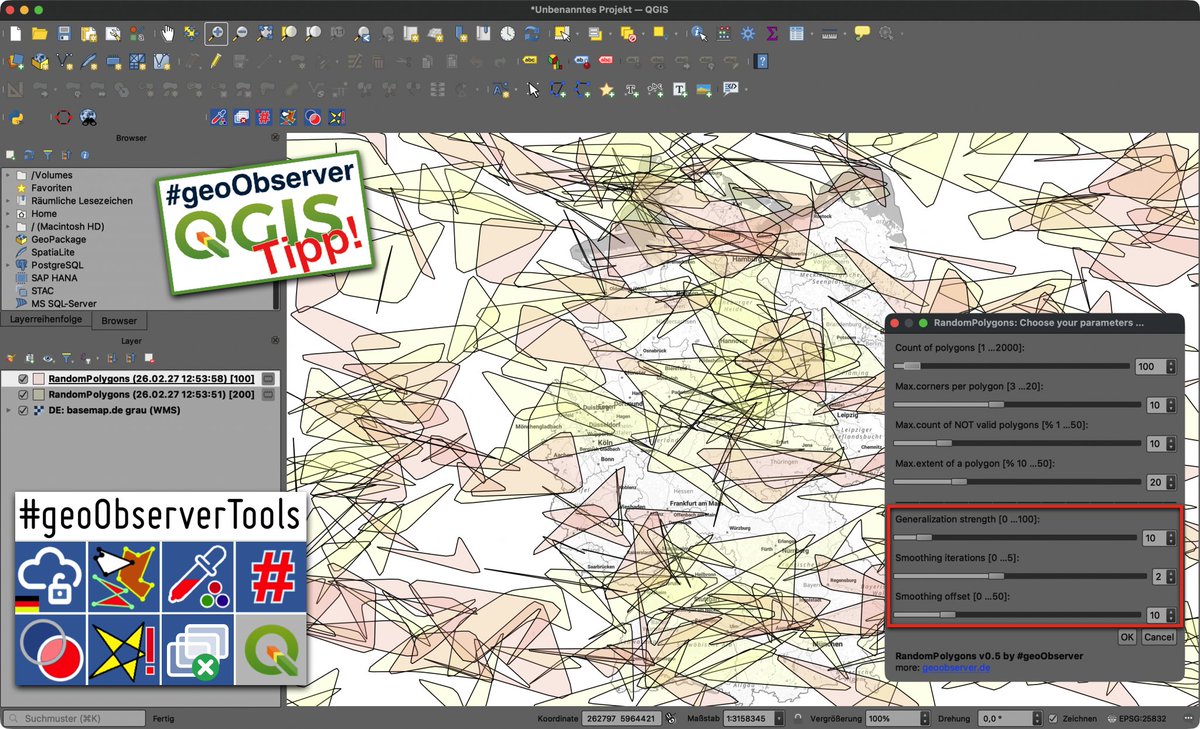Click the yellow abc labeling options icon
1200x729 pixels.
point(530,61)
